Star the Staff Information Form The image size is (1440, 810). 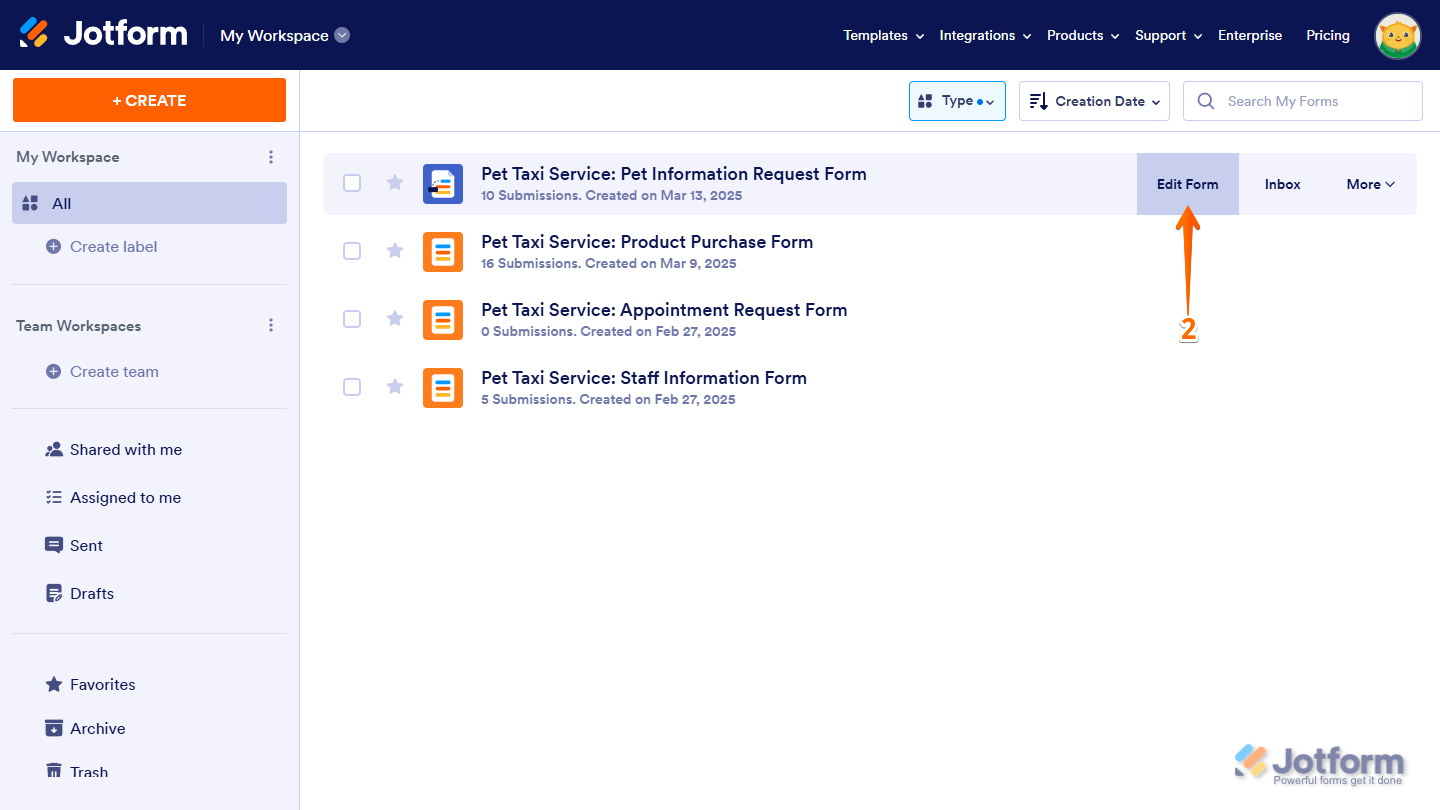(x=395, y=387)
